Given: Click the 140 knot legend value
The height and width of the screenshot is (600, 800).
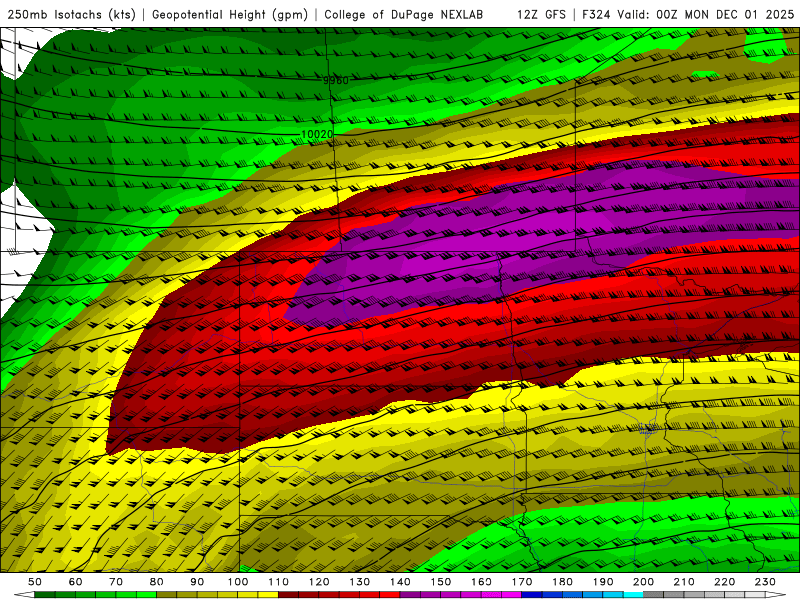Looking at the screenshot, I should click(x=400, y=582).
